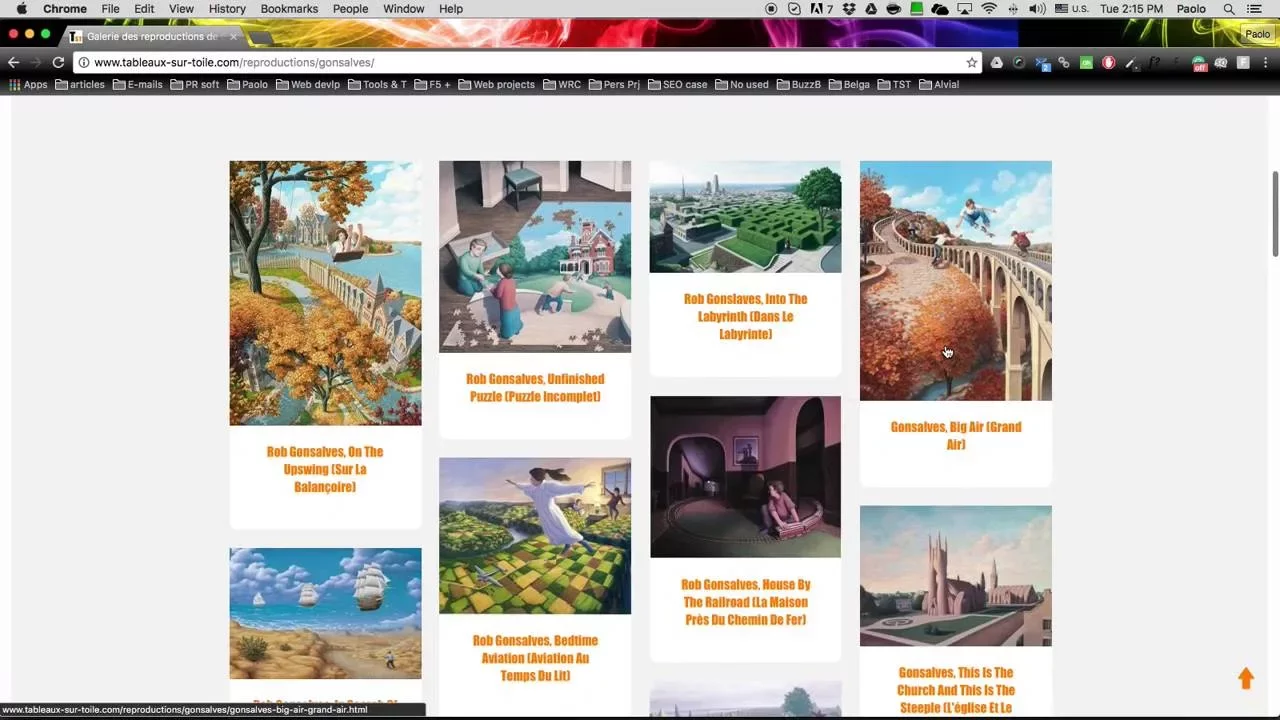Open 'Into The Labyrinth' title link
The height and width of the screenshot is (720, 1280).
click(x=745, y=316)
